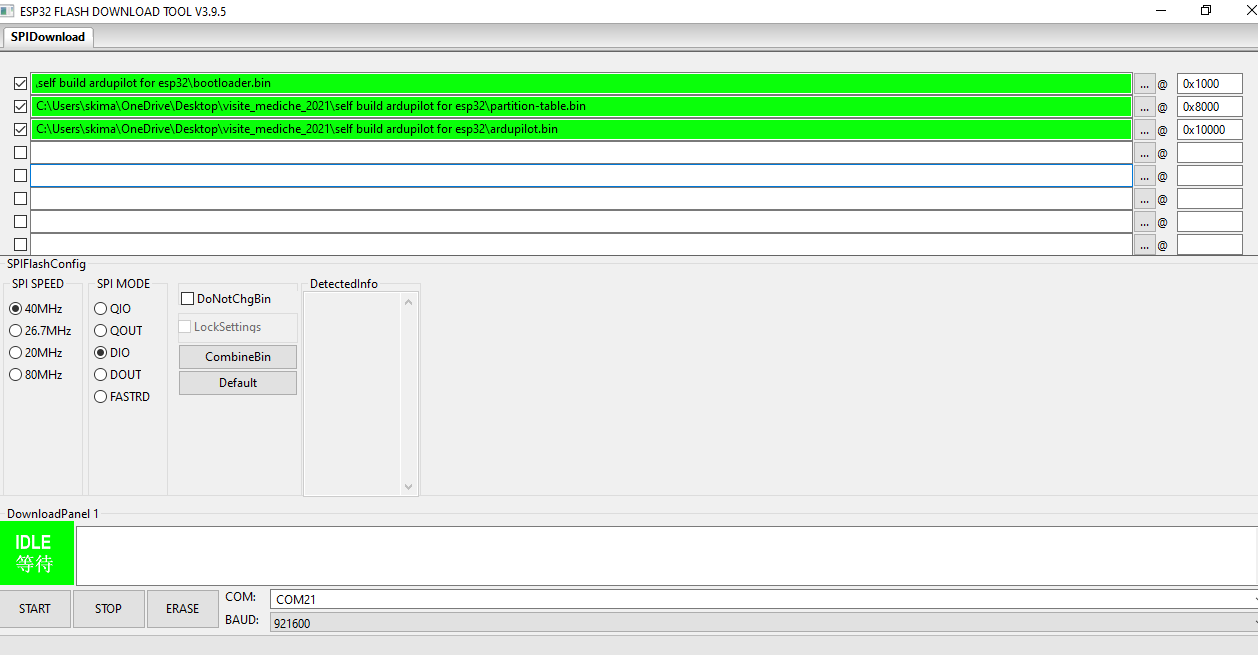Select QIO SPI mode
Viewport: 1258px width, 655px height.
tap(101, 309)
